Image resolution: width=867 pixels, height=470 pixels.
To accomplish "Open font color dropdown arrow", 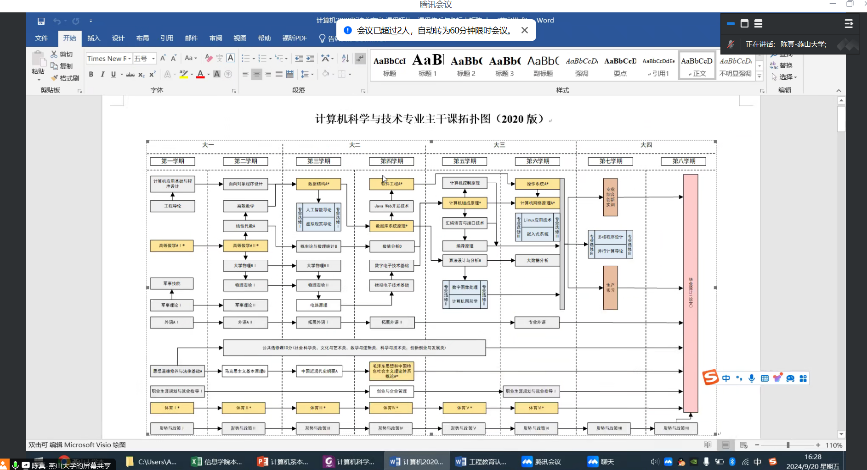I will click(208, 74).
